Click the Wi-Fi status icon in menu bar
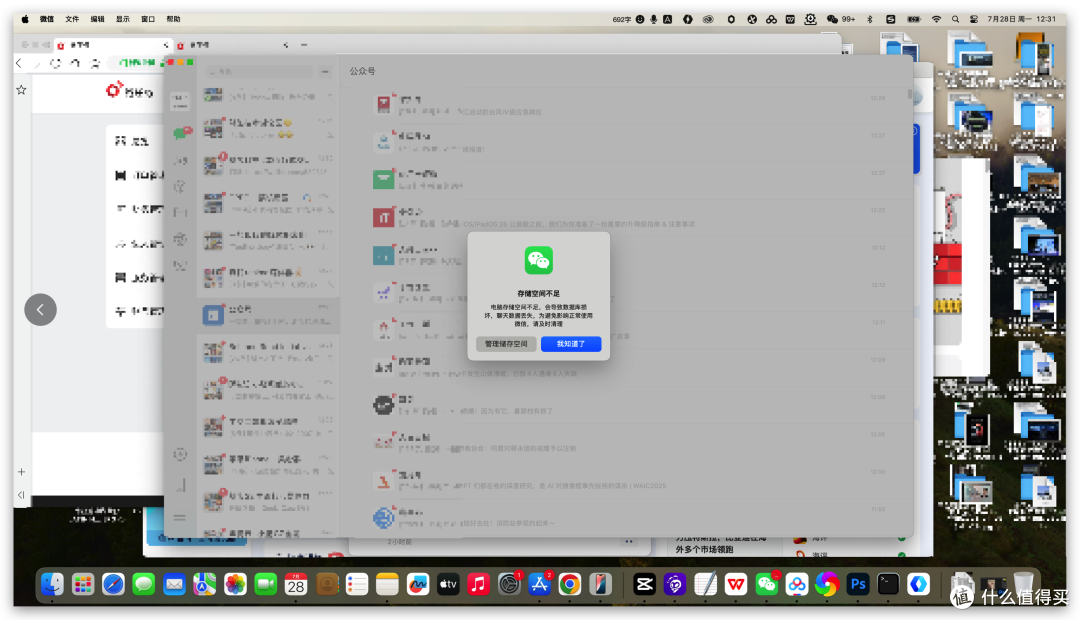The image size is (1080, 620). tap(936, 19)
